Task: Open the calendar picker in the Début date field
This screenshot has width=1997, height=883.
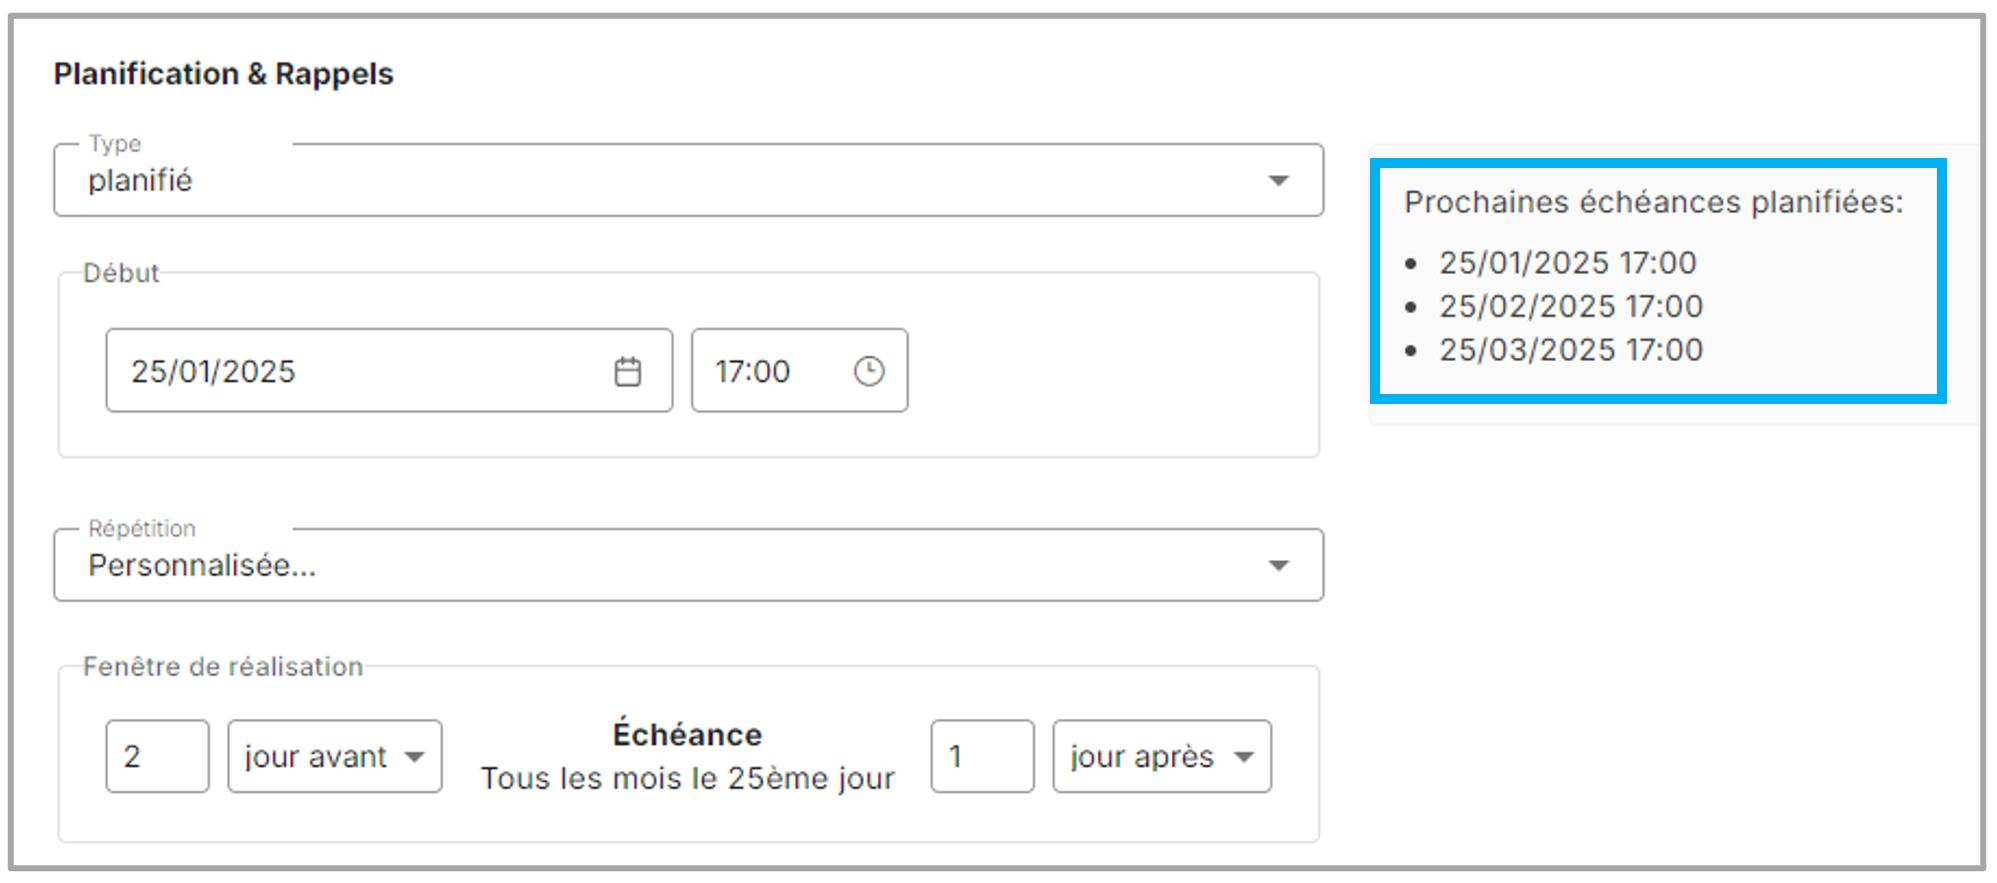Action: click(628, 371)
